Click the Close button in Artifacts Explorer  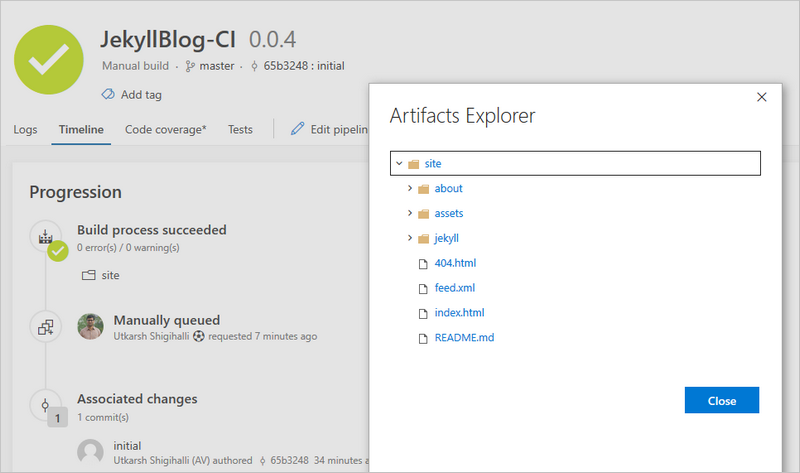tap(722, 401)
